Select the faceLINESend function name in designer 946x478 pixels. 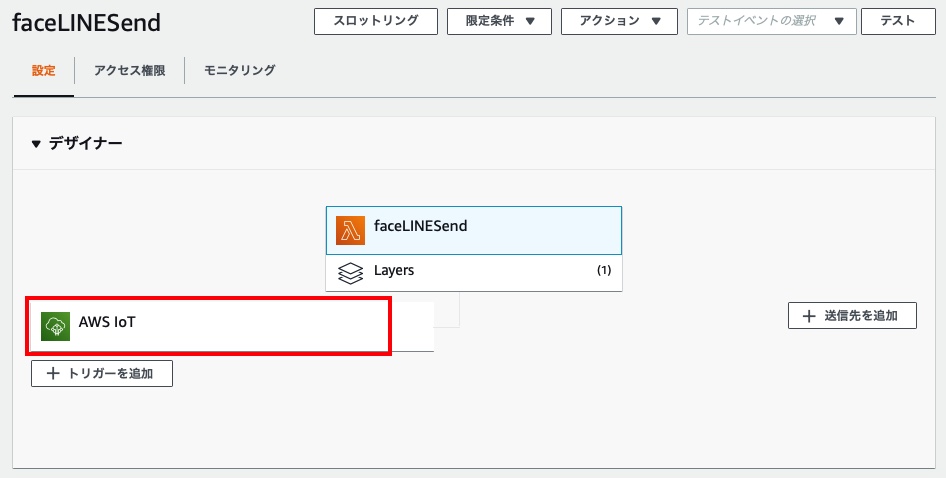point(420,226)
